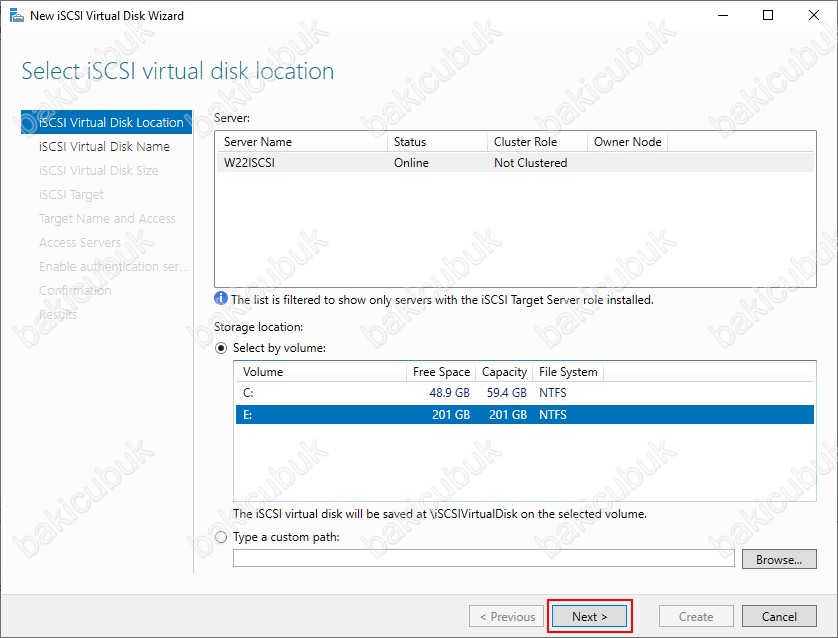This screenshot has width=838, height=638.
Task: Open the Access Servers step
Action: pyautogui.click(x=80, y=243)
